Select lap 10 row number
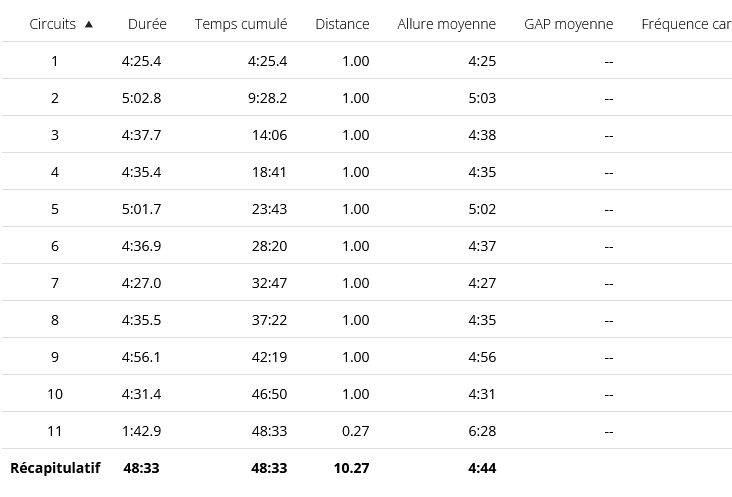Screen dimensions: 732x497 tap(55, 394)
